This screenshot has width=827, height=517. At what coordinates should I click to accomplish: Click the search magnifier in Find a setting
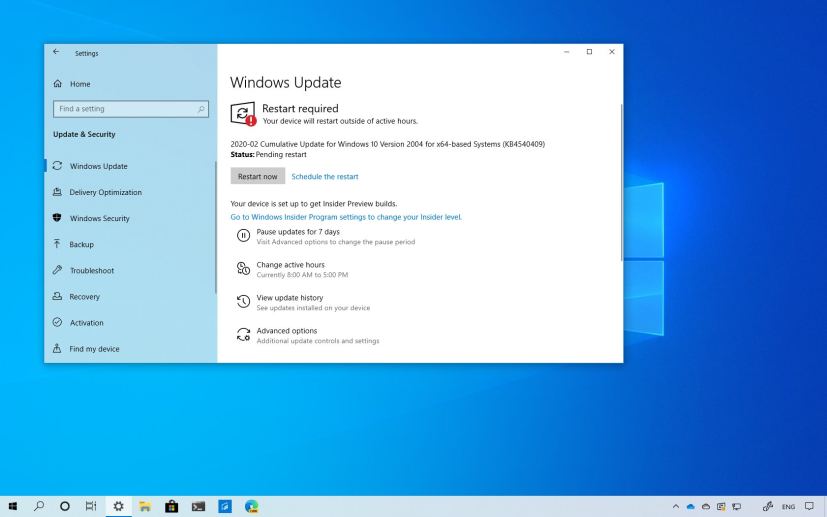tap(201, 109)
